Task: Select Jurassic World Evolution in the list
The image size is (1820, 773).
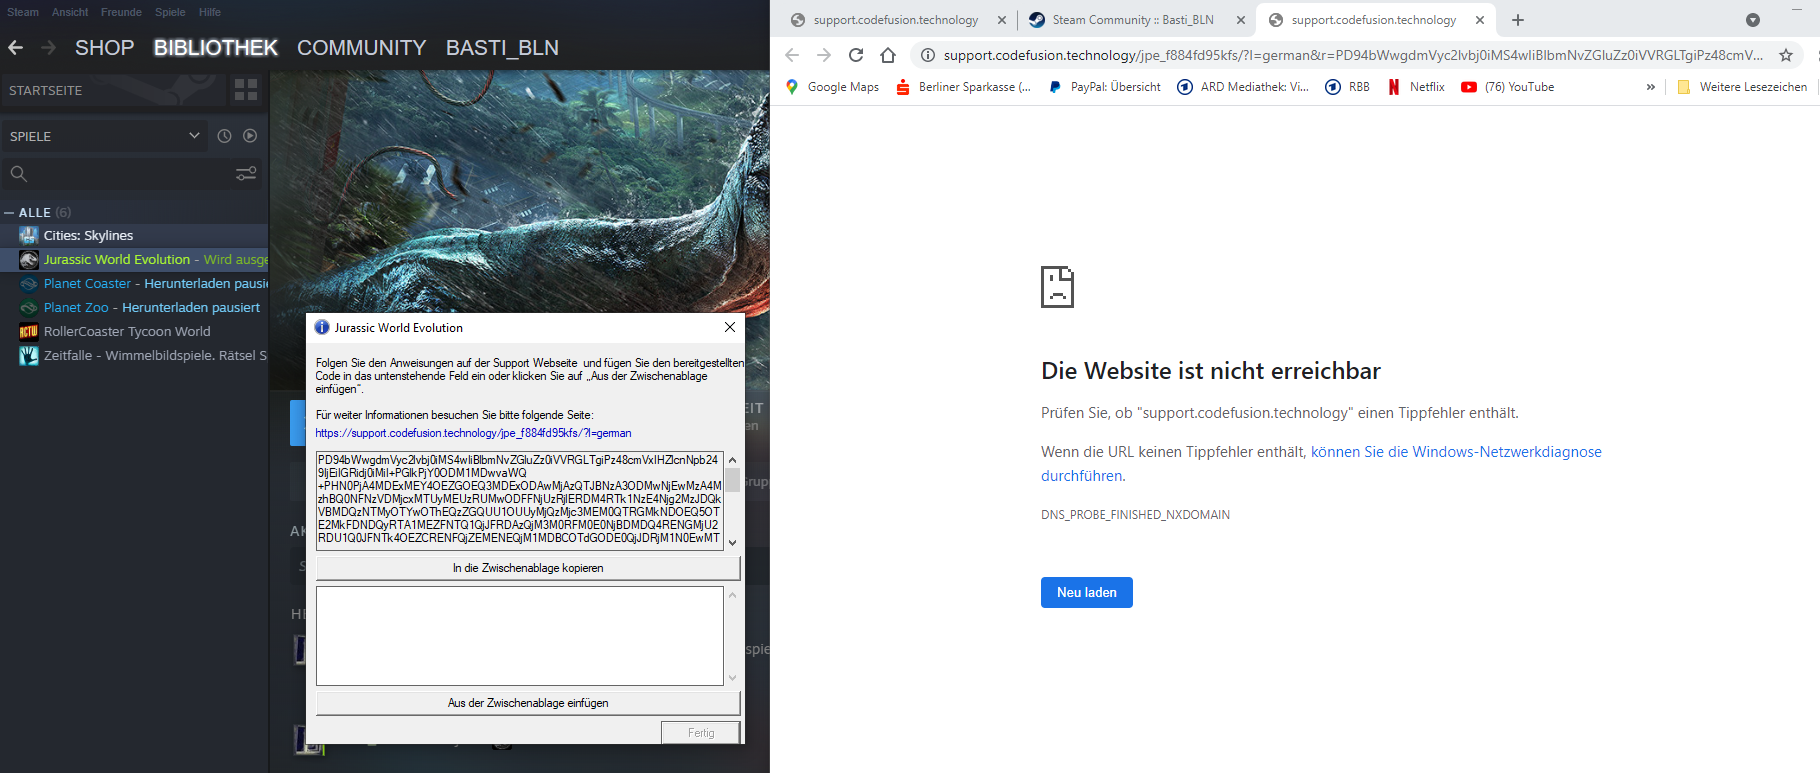Action: coord(134,259)
